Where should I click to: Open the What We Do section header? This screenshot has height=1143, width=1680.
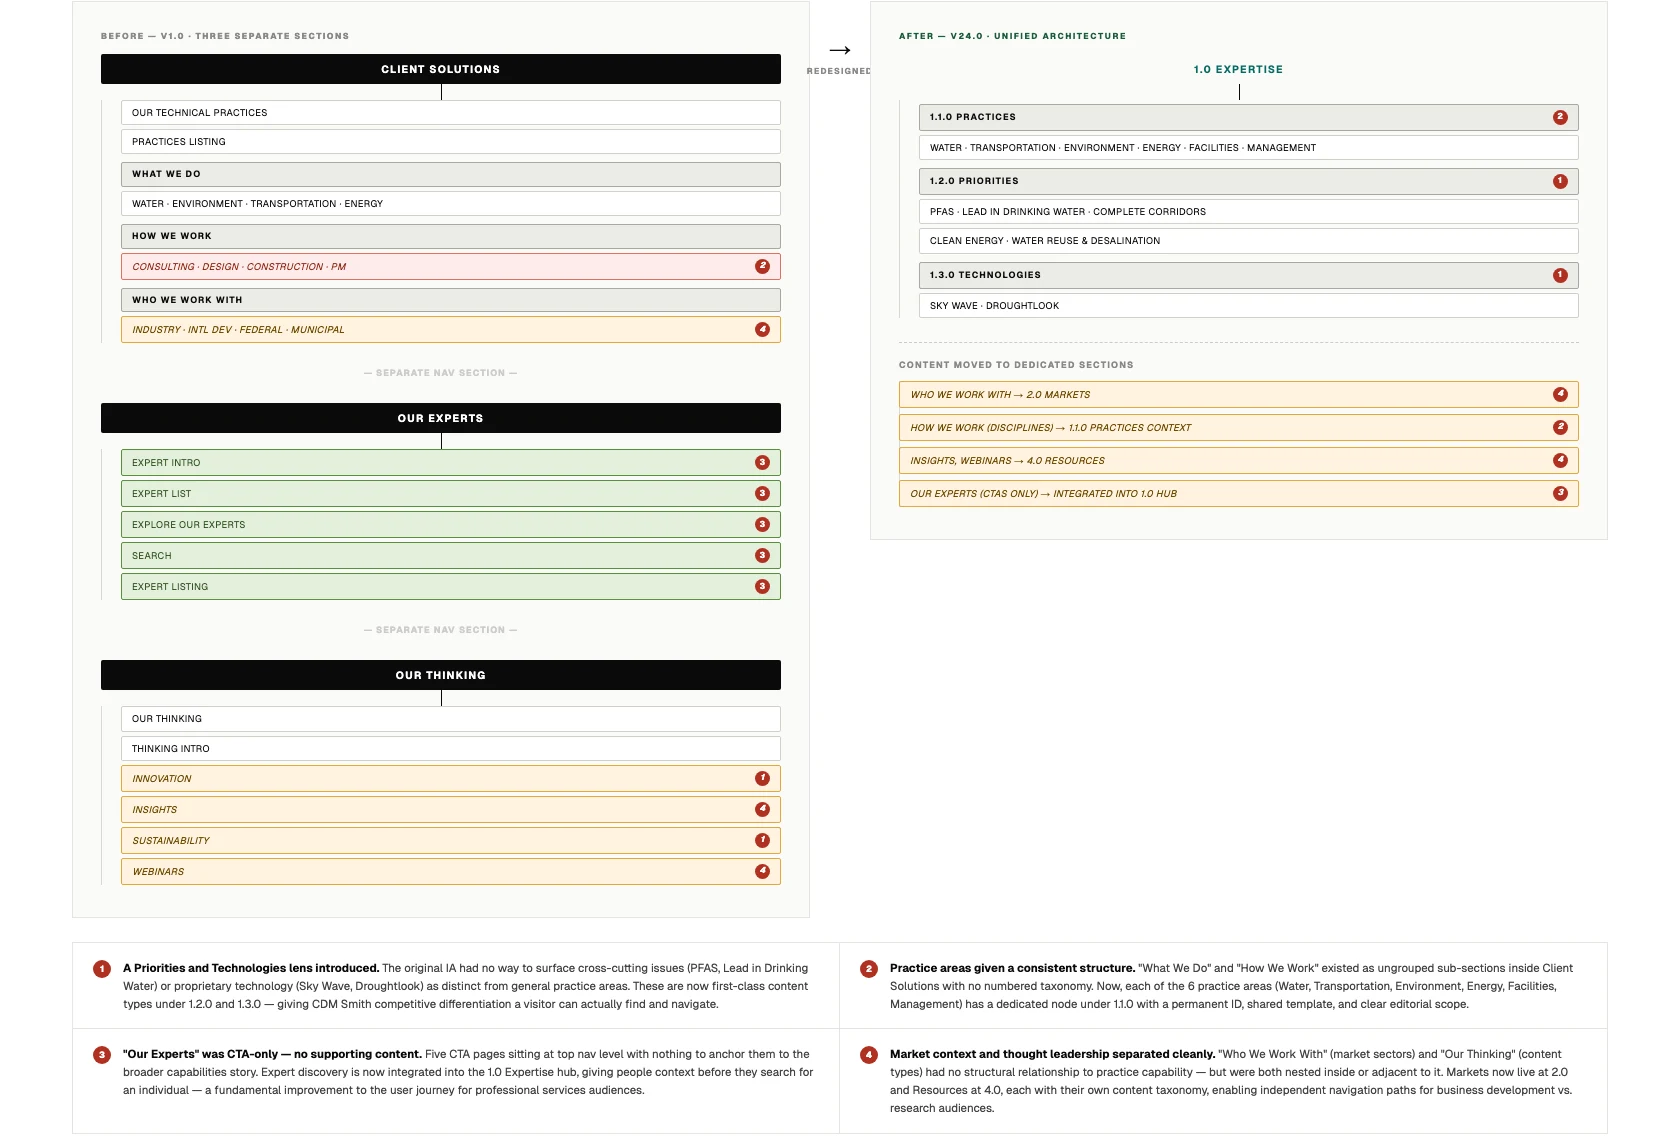point(451,174)
